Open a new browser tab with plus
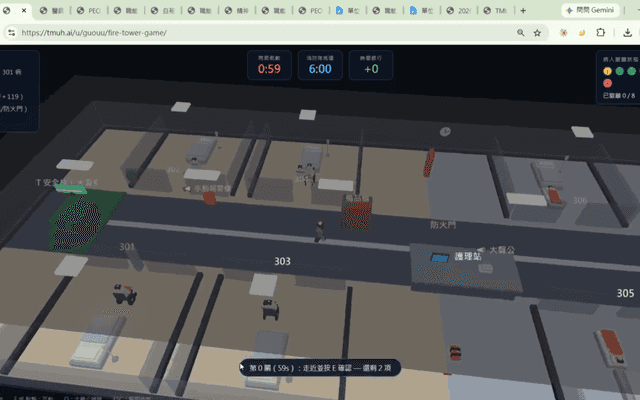The image size is (640, 400). (523, 11)
